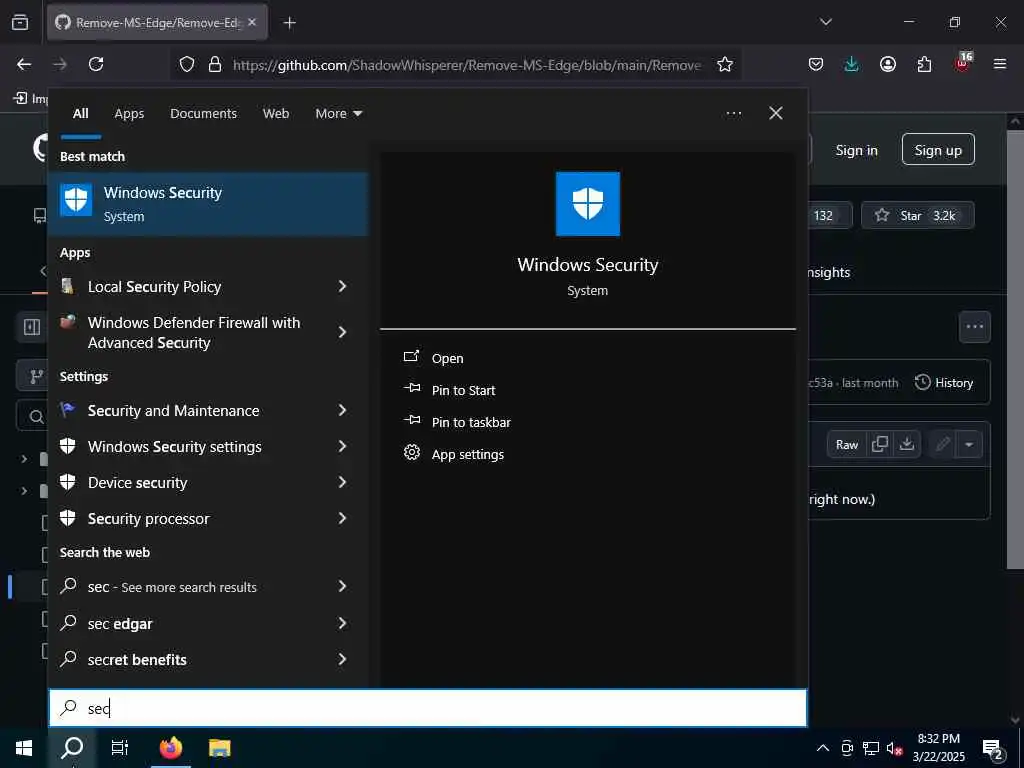Screen dimensions: 1024x768
Task: Pin Windows Security to Start
Action: point(463,391)
